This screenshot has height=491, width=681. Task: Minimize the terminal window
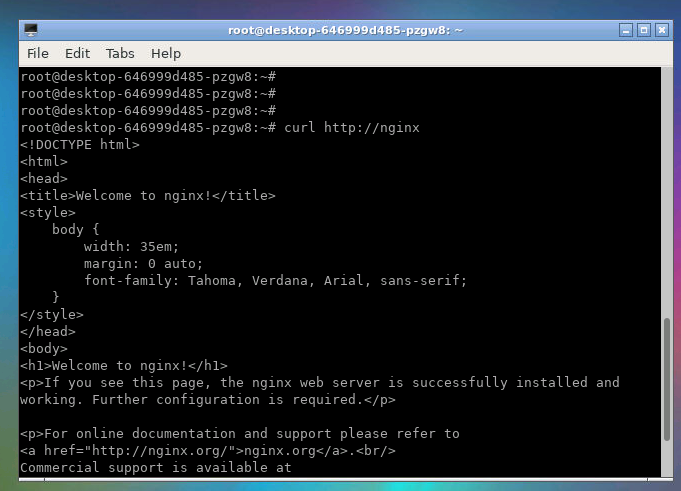pyautogui.click(x=626, y=30)
